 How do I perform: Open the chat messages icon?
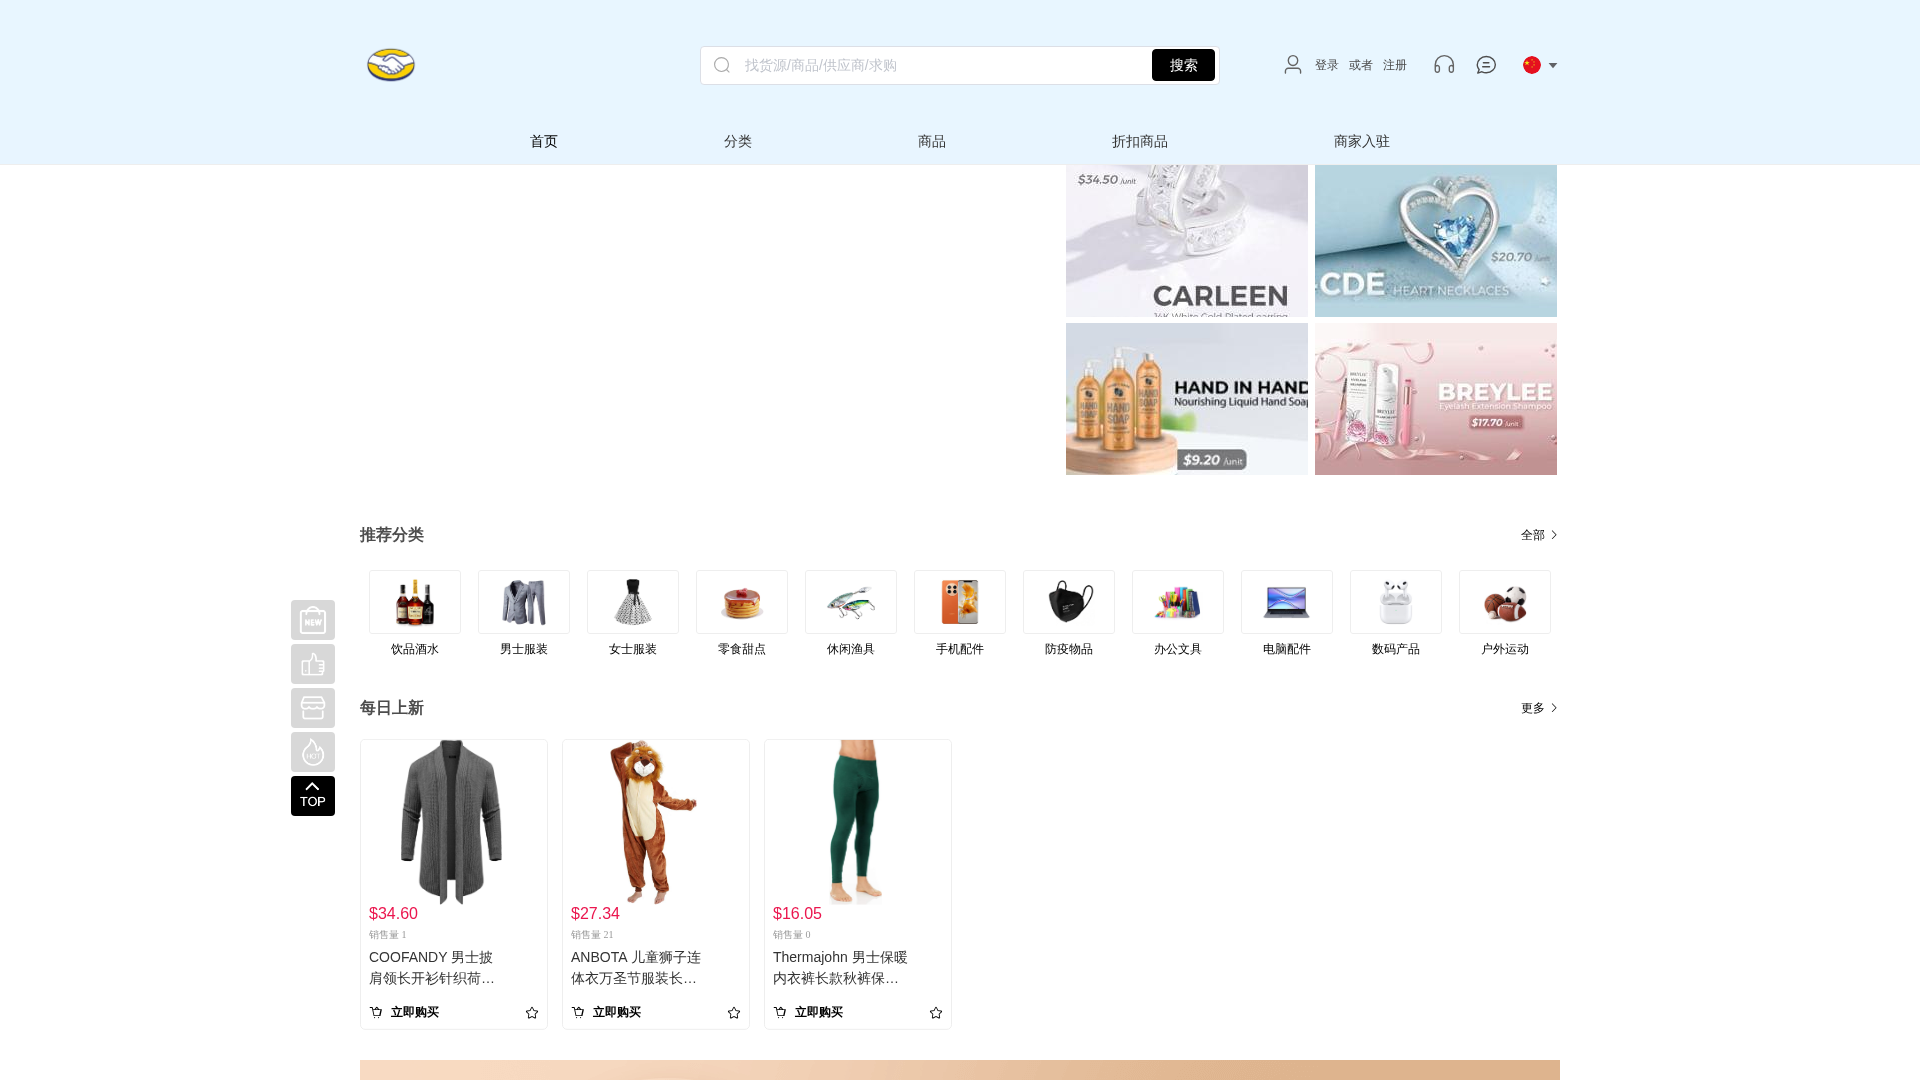(1487, 65)
